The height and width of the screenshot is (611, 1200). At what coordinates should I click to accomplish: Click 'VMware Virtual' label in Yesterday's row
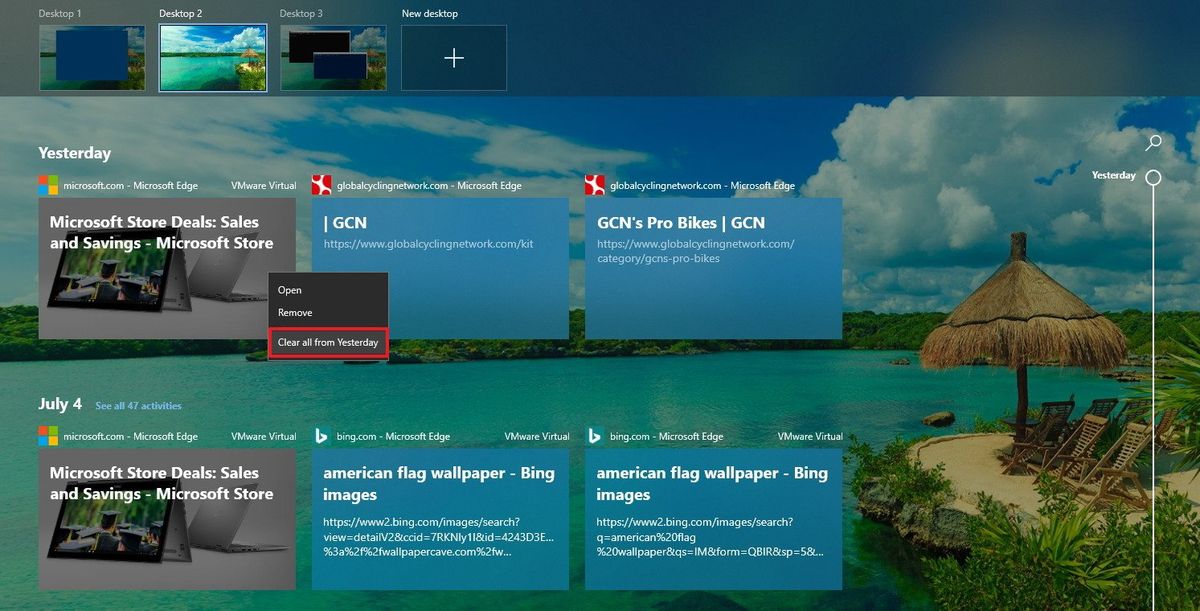[x=264, y=185]
